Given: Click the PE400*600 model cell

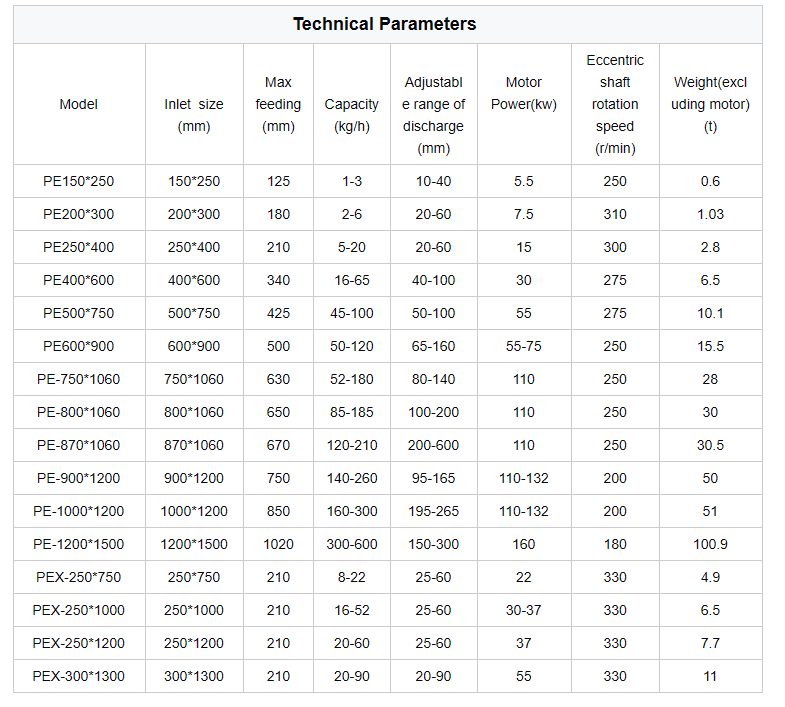Looking at the screenshot, I should point(79,280).
